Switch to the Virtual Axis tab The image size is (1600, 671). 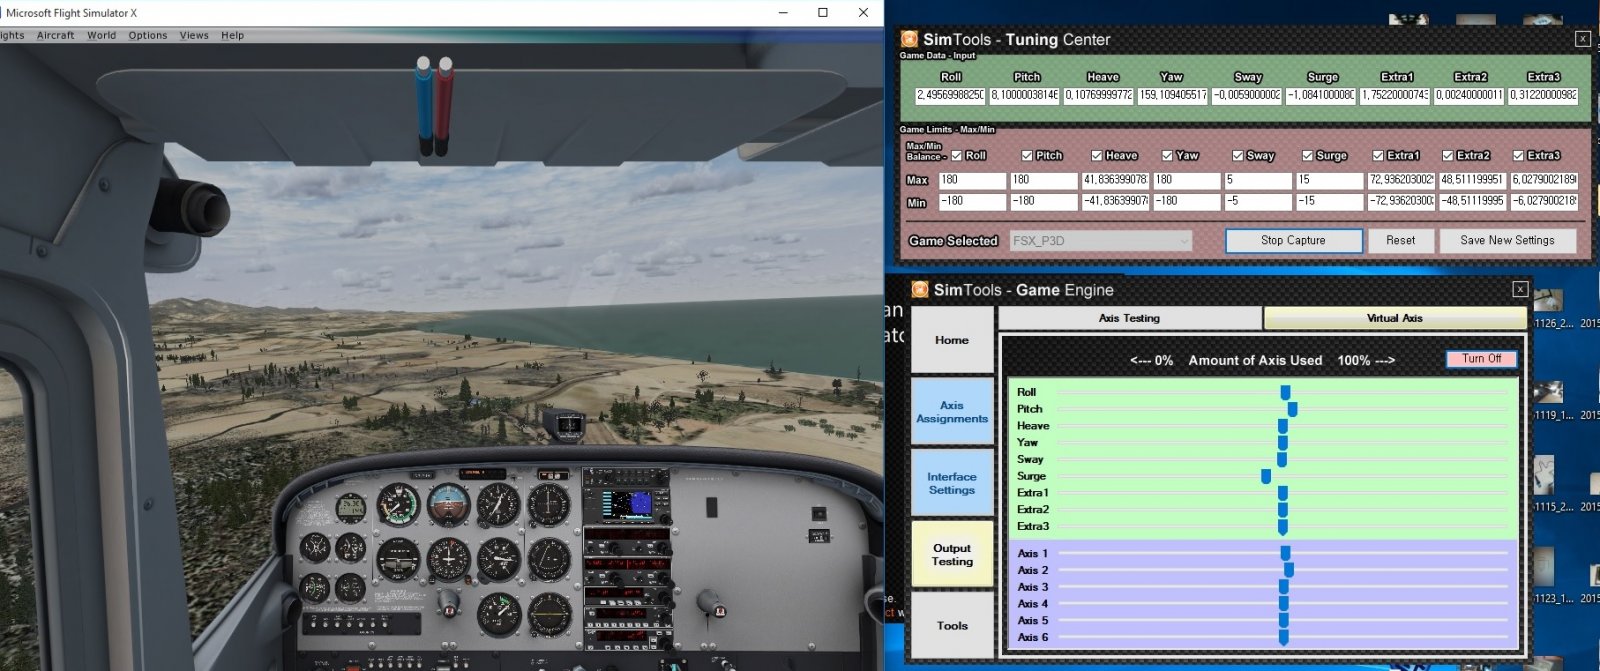pos(1394,318)
